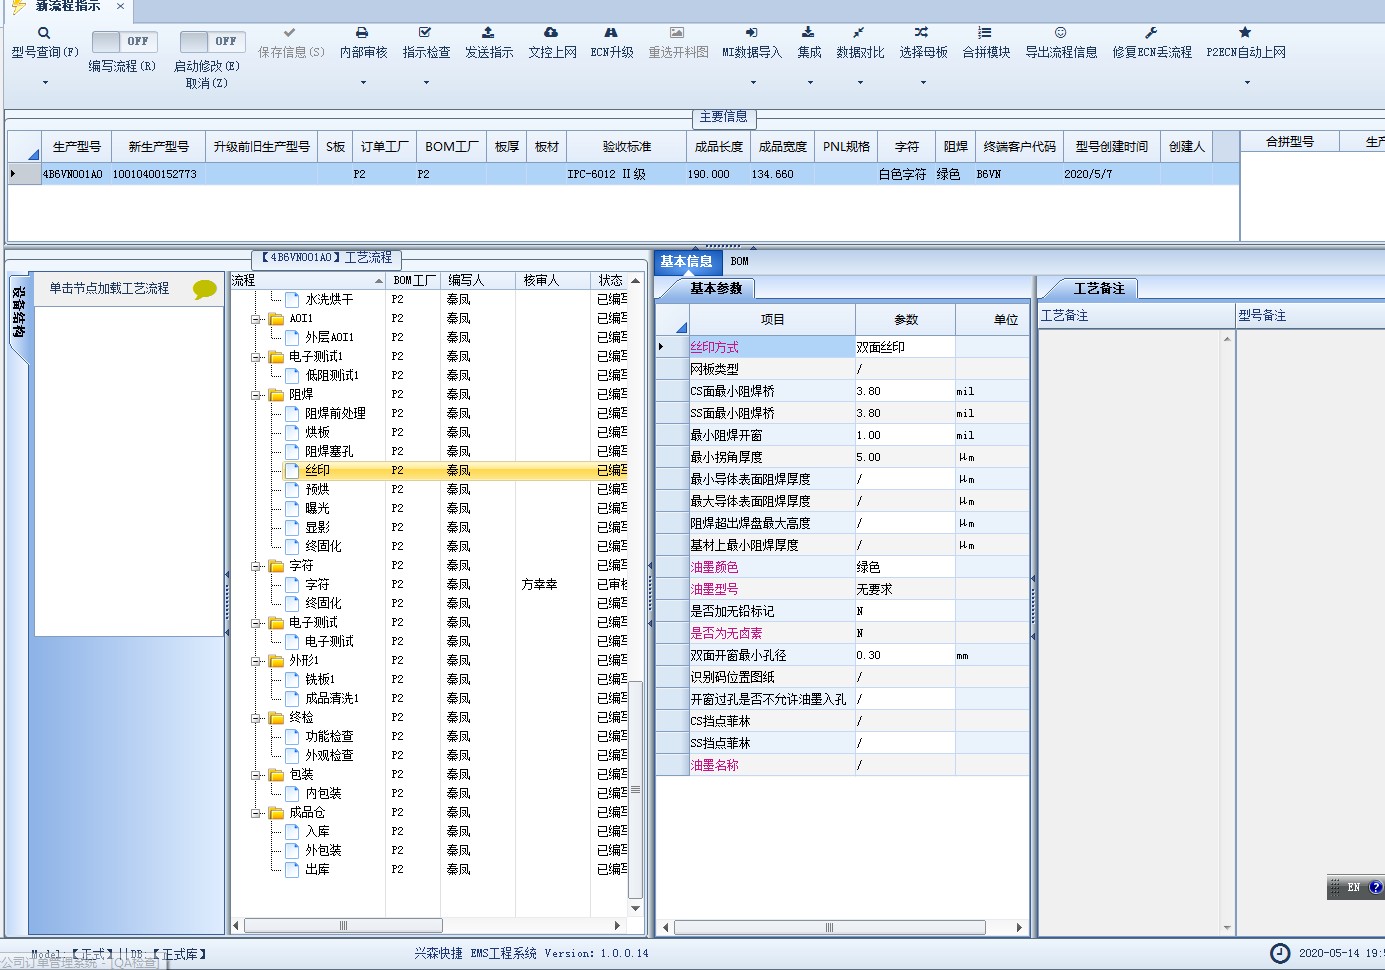The width and height of the screenshot is (1385, 970).
Task: Open the dropdown arrow under P2ECN自动上网
Action: click(x=1246, y=82)
